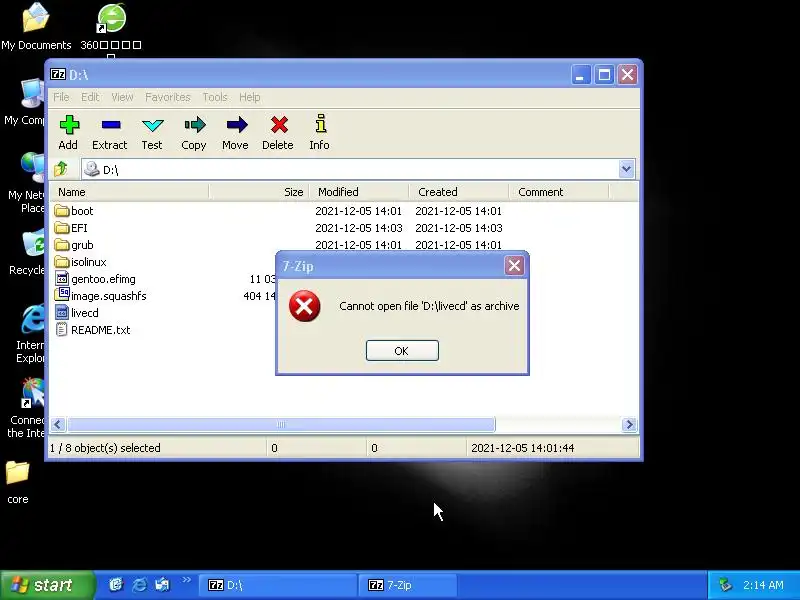Click the horizontal scrollbar thumb
Screen dimensions: 800x600
click(281, 424)
